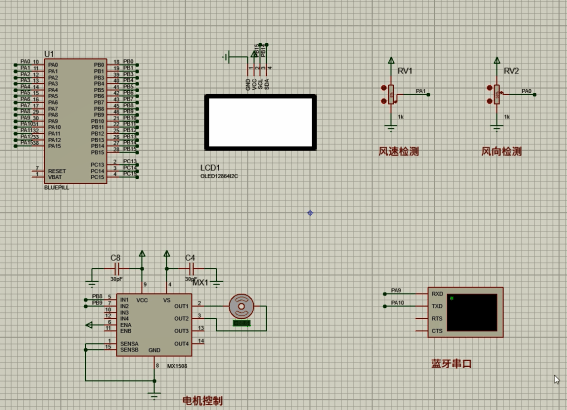Click the virtual terminal black screen
Screen dimensions: 567x410
point(472,312)
